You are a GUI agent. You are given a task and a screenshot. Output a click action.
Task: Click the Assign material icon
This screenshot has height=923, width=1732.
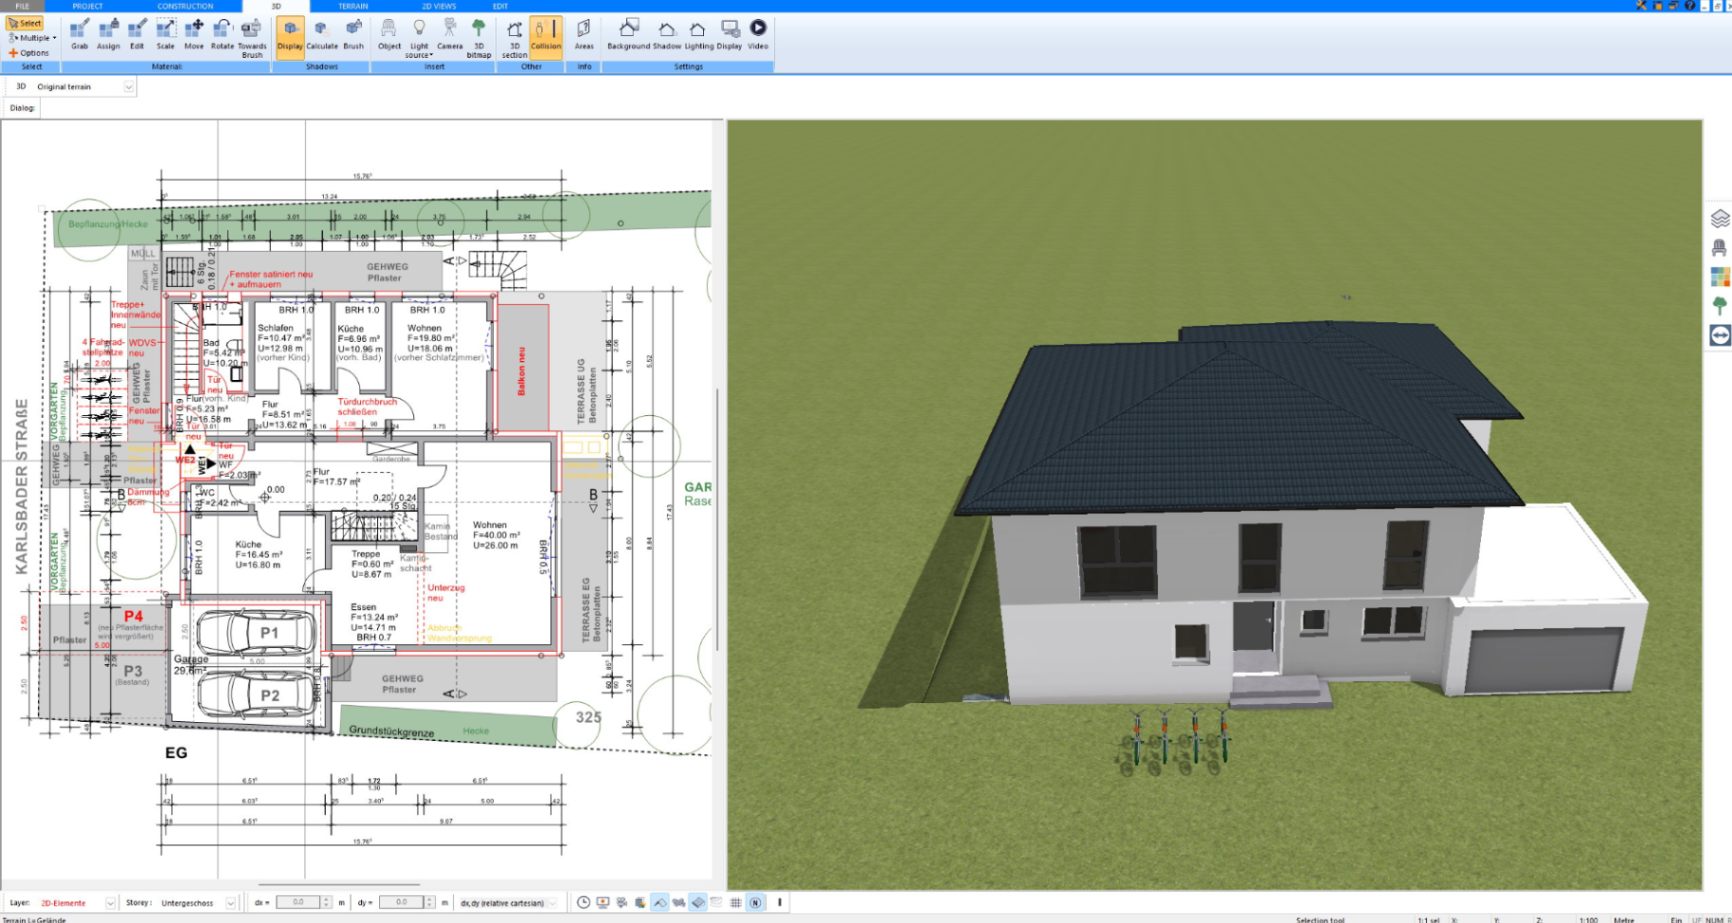point(108,34)
